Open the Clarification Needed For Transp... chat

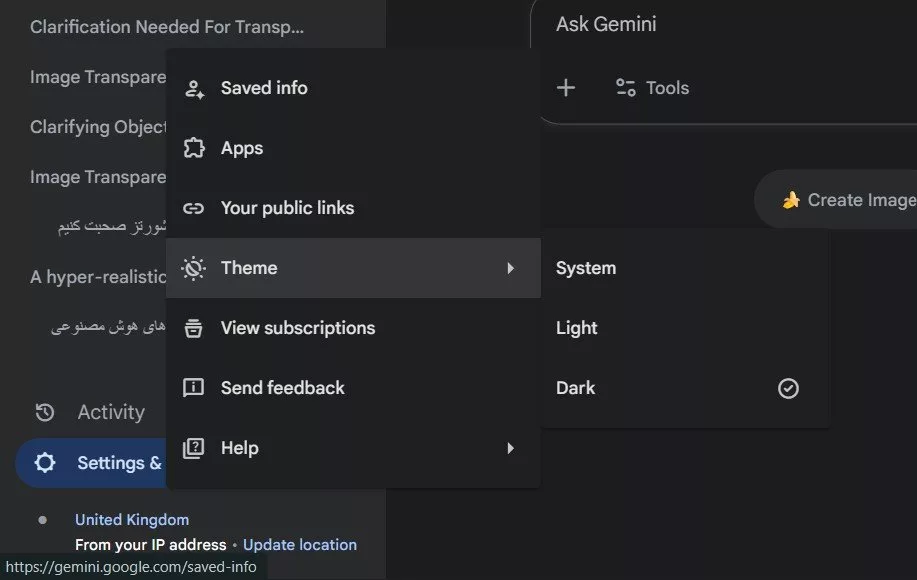(x=167, y=27)
